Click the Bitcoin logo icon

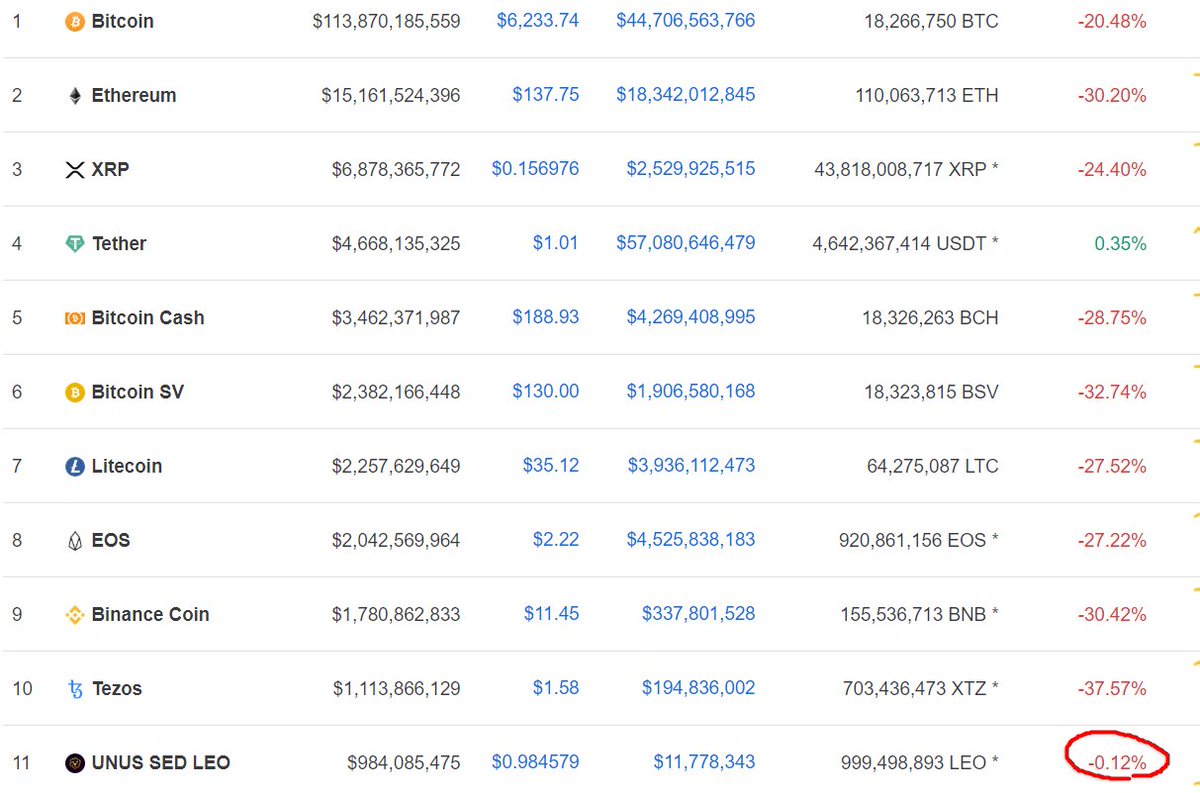click(74, 21)
